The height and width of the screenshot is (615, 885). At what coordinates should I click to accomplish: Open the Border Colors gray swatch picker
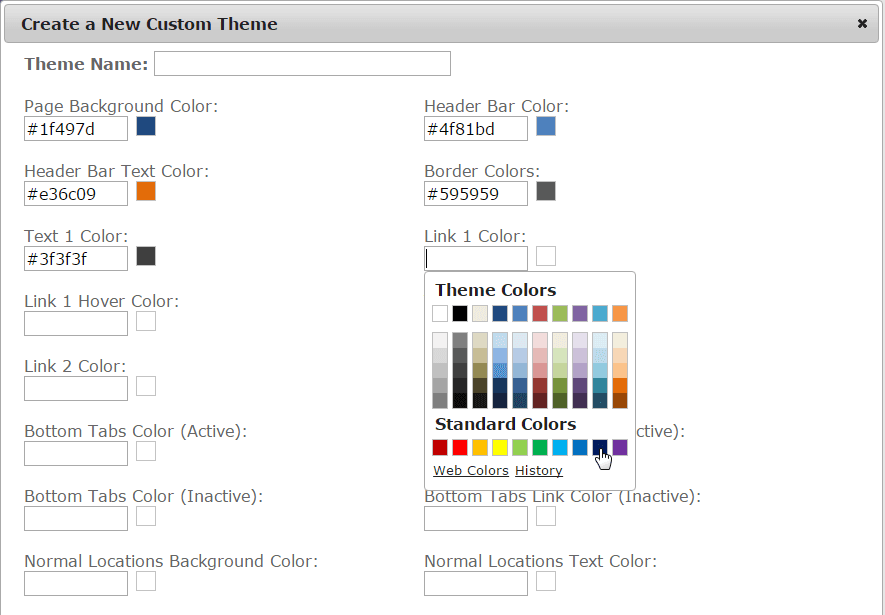click(546, 191)
